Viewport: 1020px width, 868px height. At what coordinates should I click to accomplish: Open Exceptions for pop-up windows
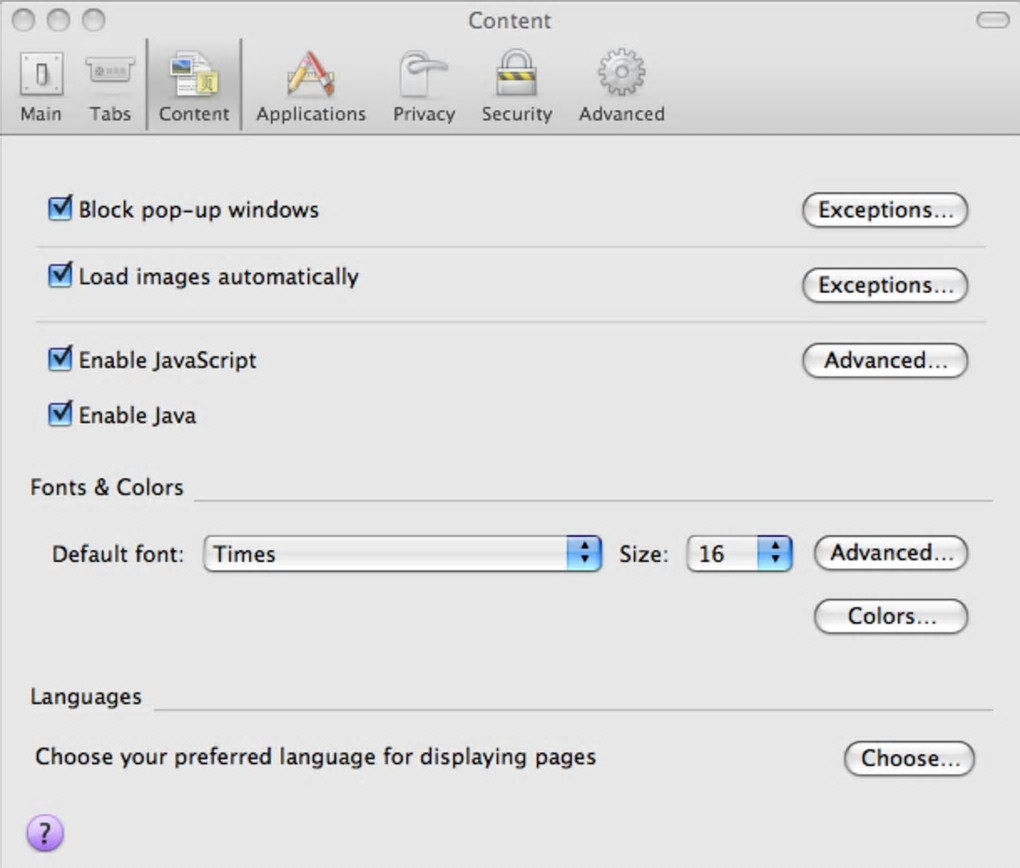coord(885,210)
